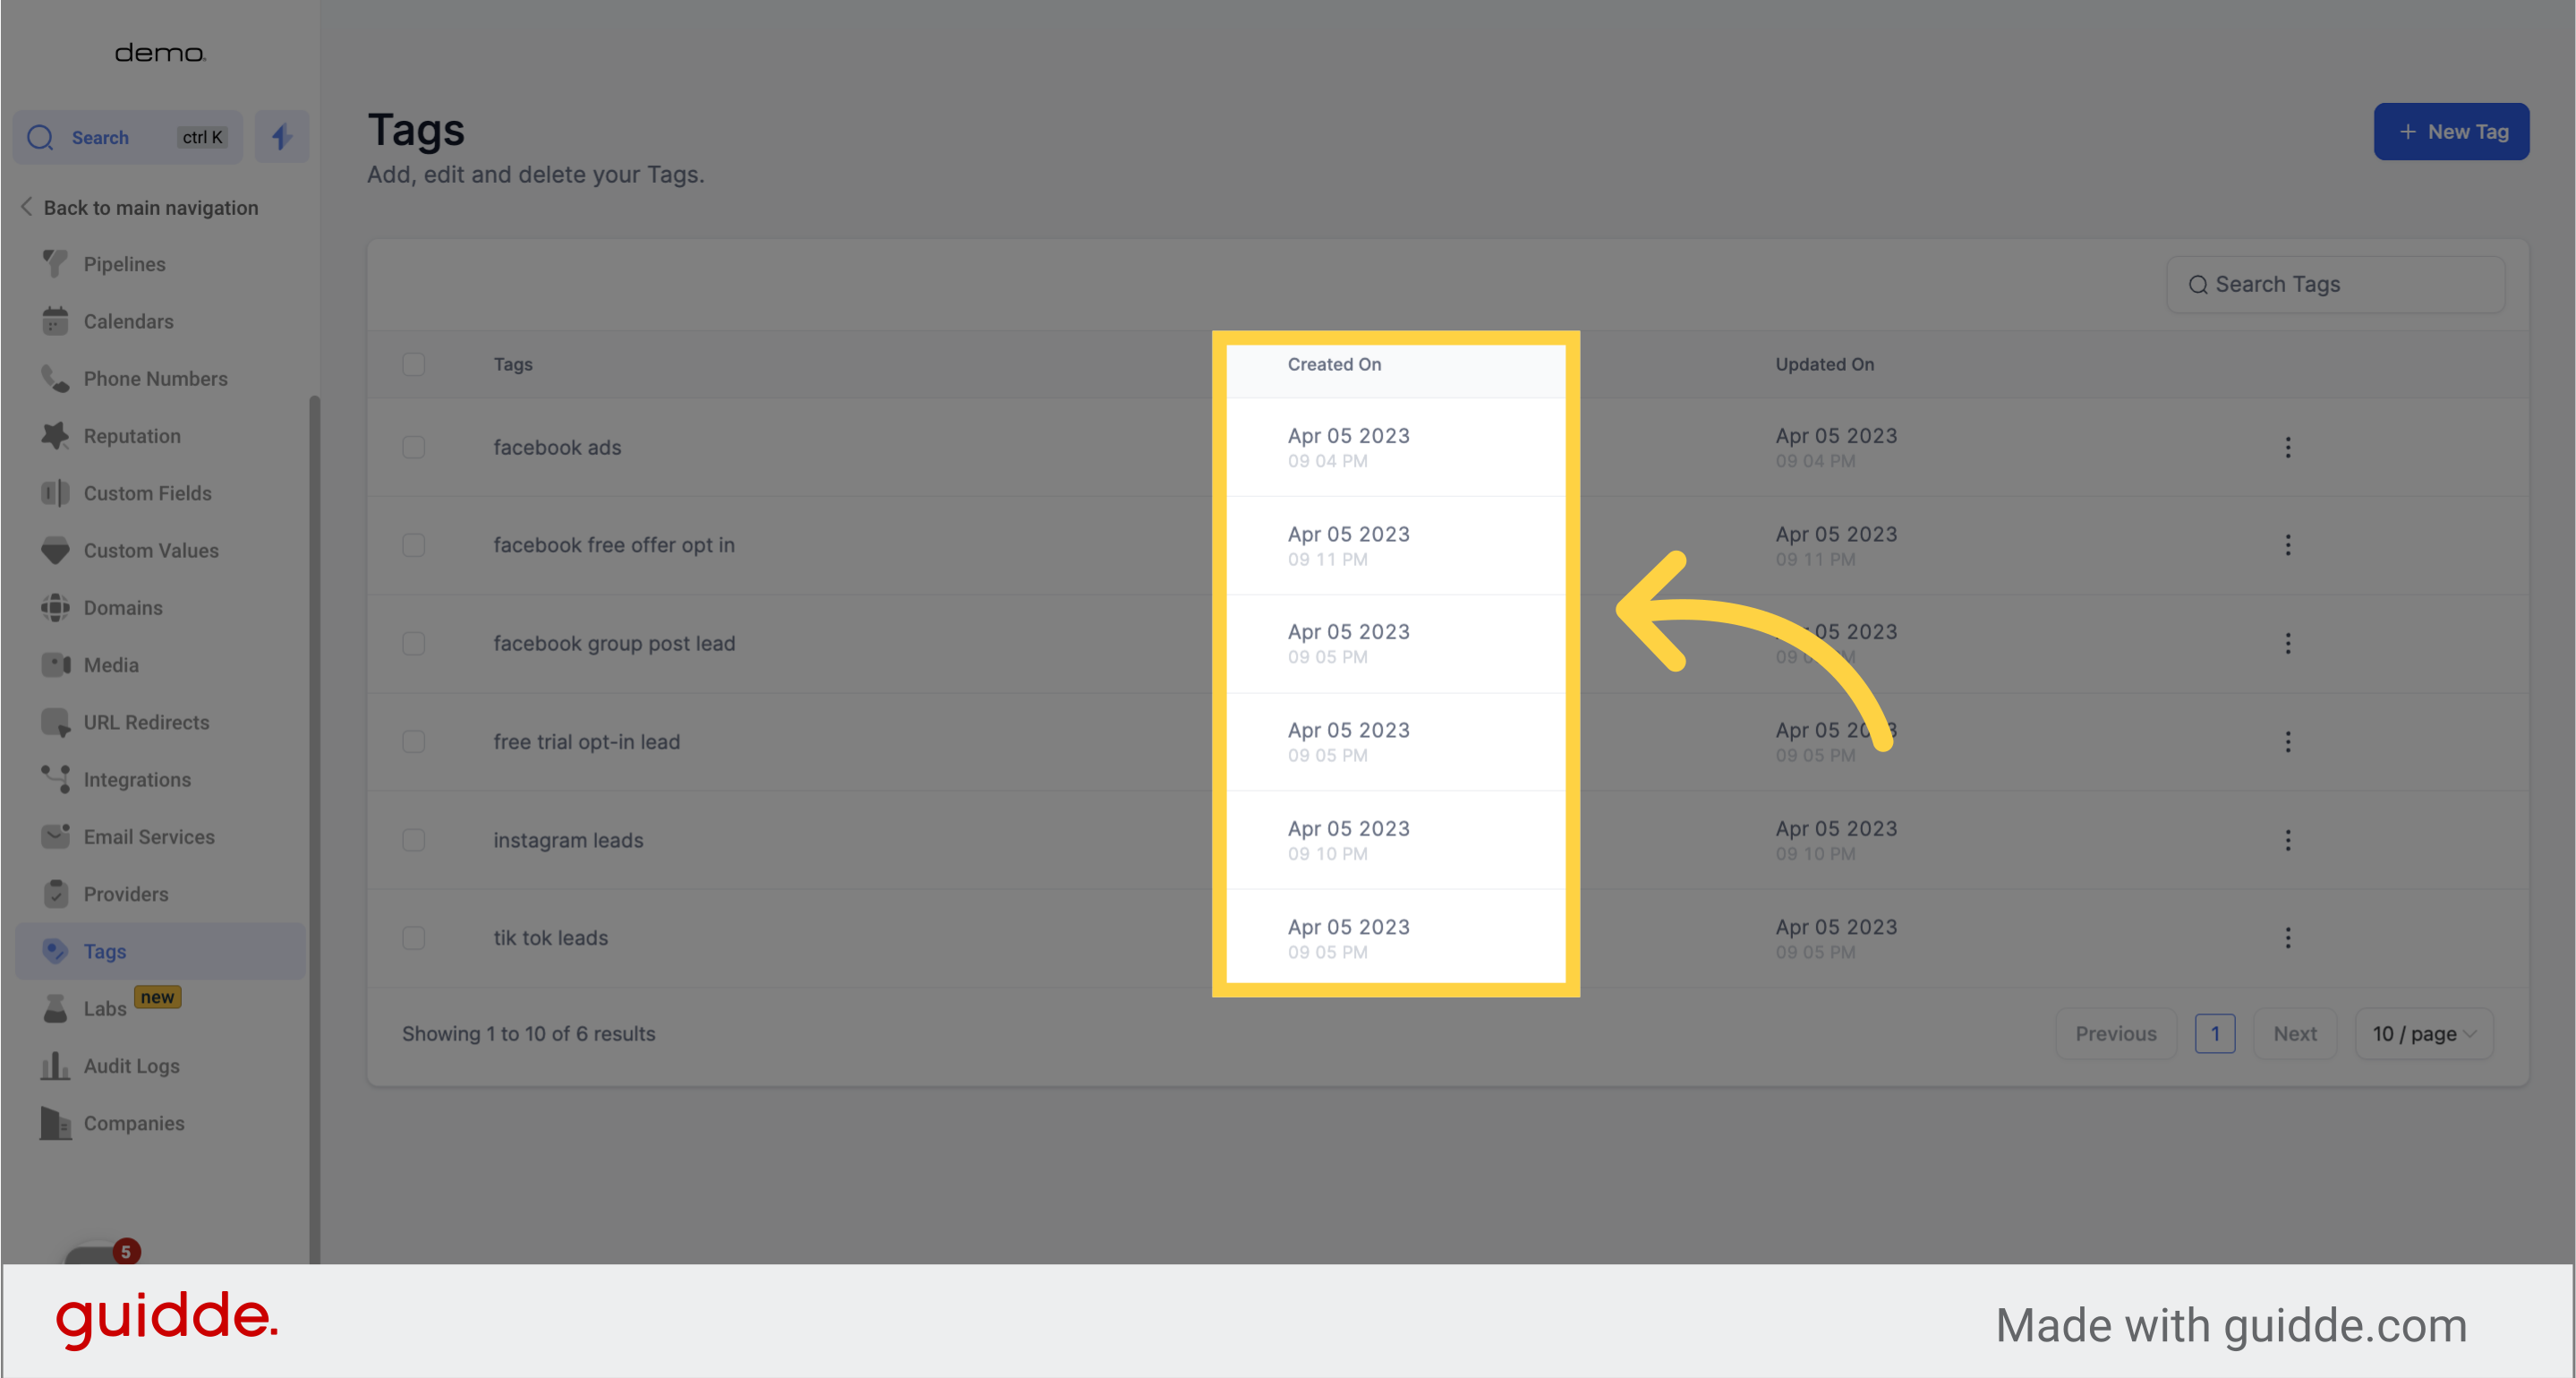Open actions menu for instagram leads tag
The width and height of the screenshot is (2576, 1378).
[2287, 840]
